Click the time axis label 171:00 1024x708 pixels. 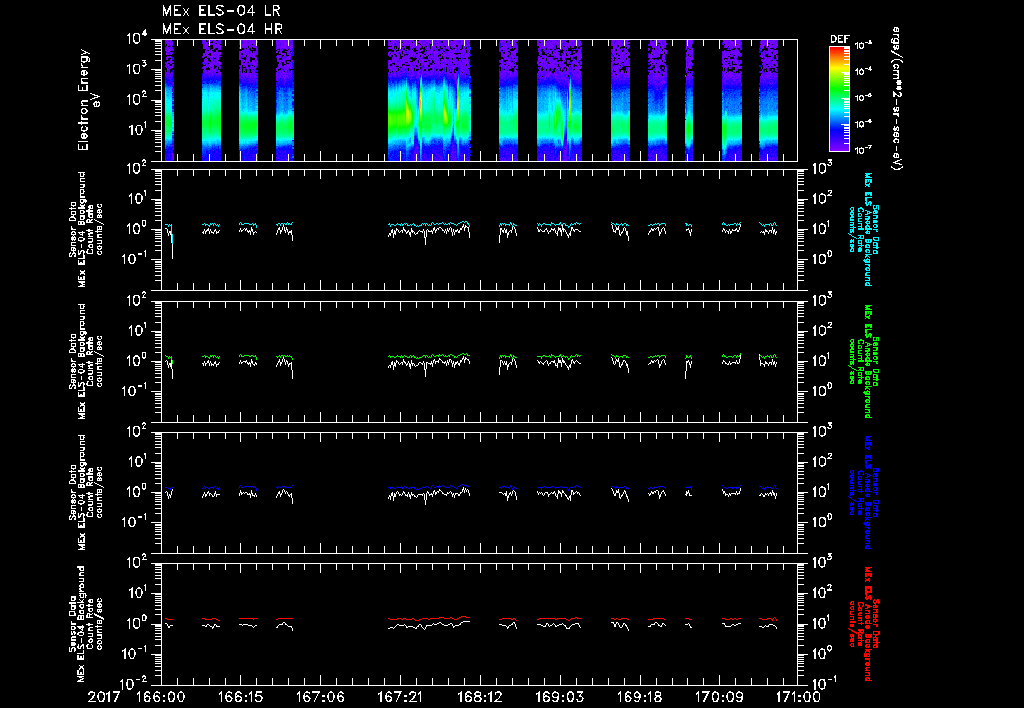coord(796,697)
